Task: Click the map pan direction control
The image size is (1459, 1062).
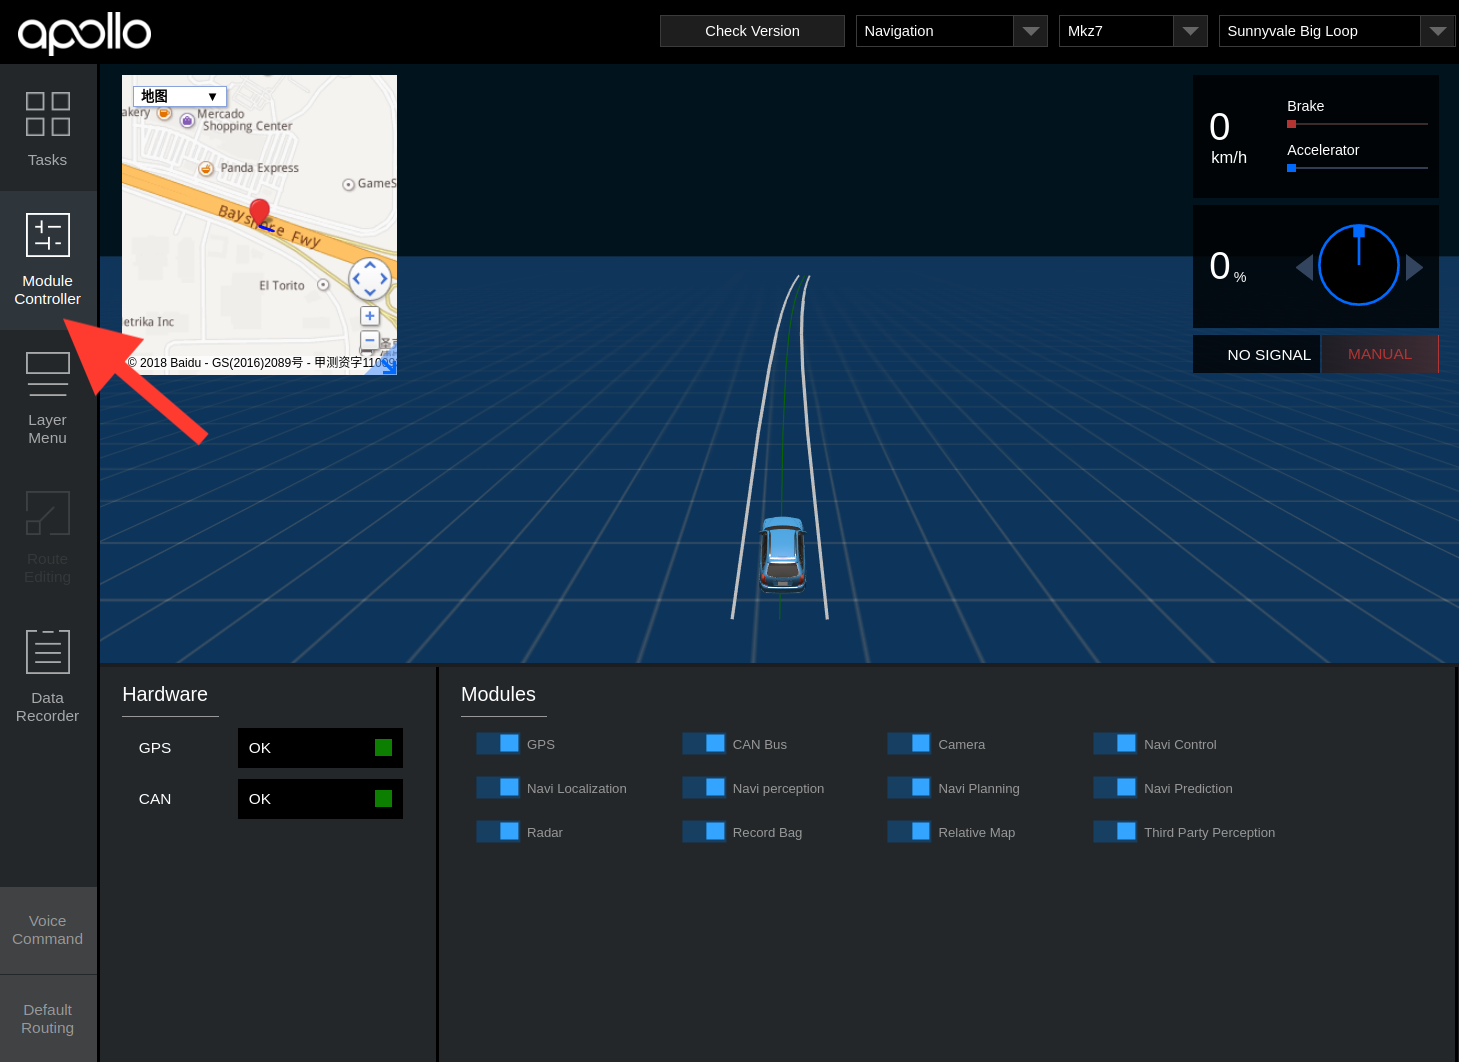Action: (x=370, y=279)
